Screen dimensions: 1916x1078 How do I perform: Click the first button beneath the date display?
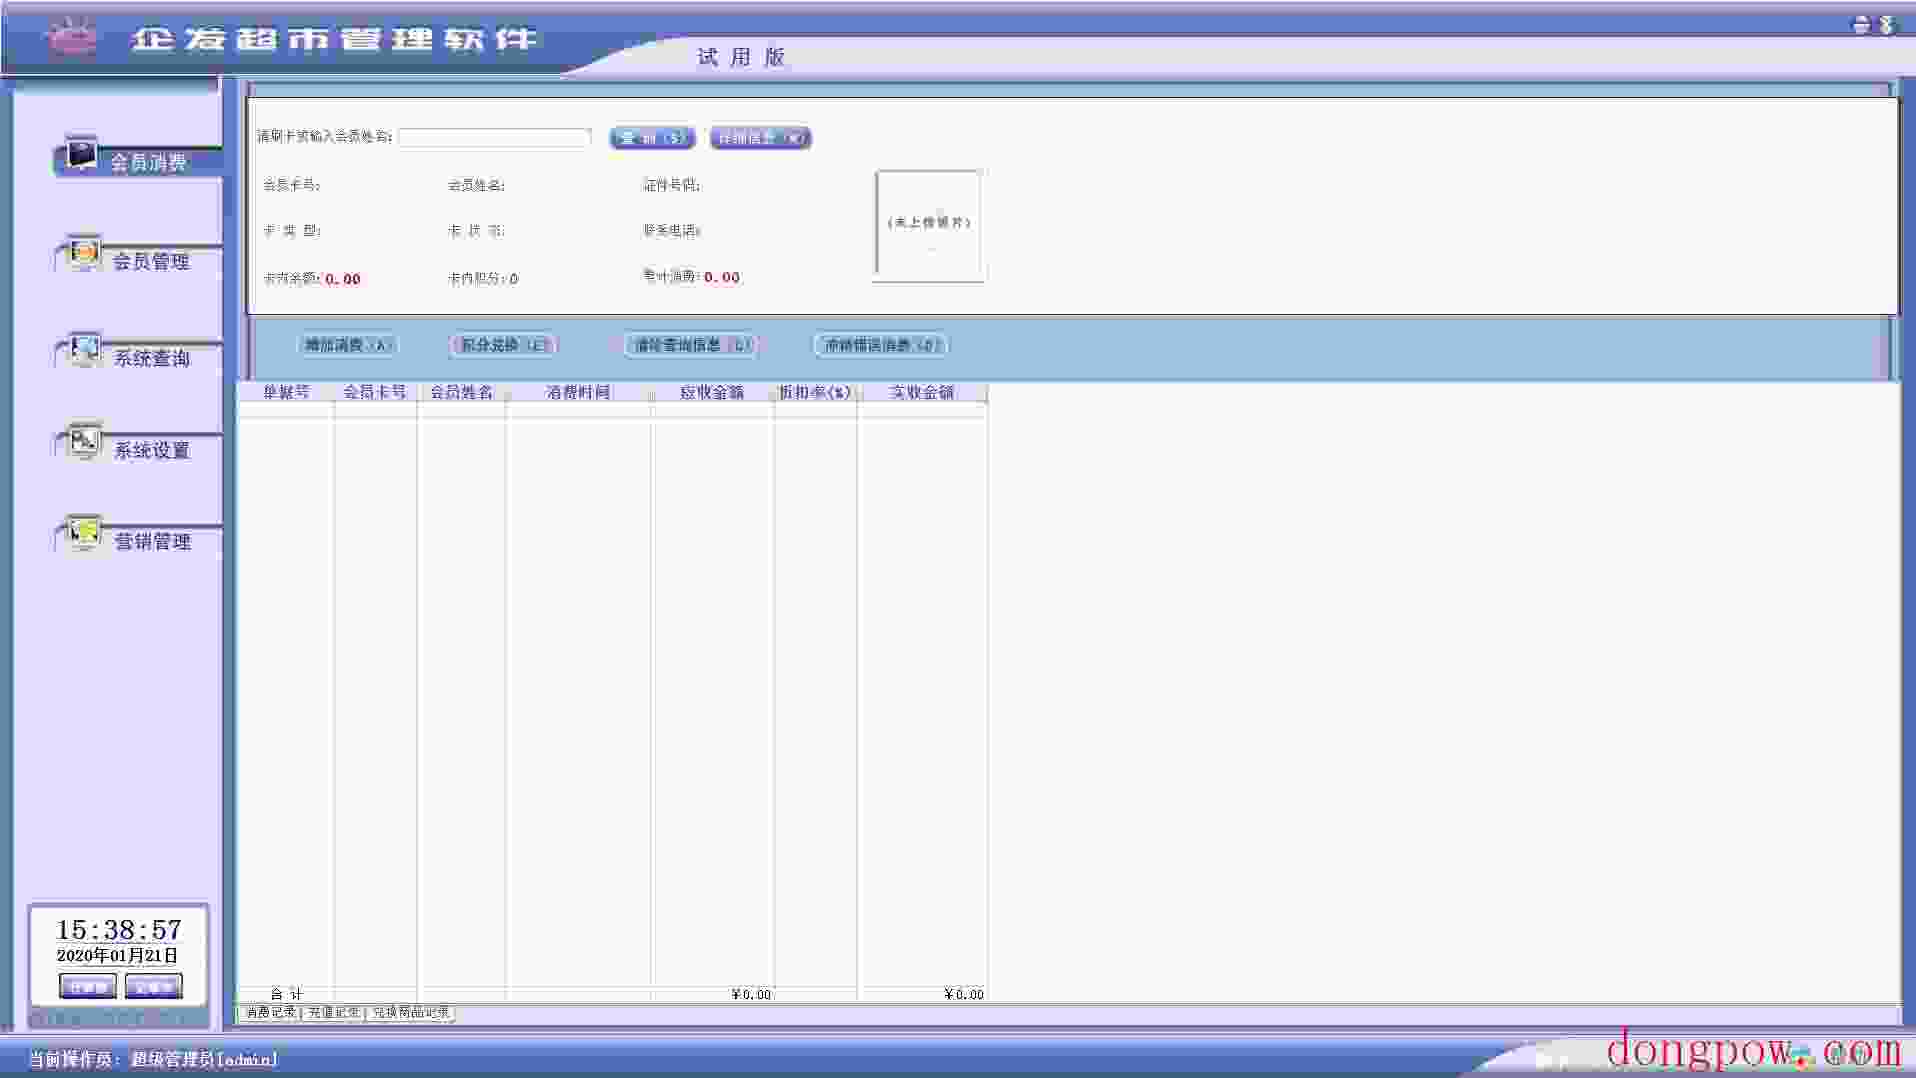click(88, 986)
